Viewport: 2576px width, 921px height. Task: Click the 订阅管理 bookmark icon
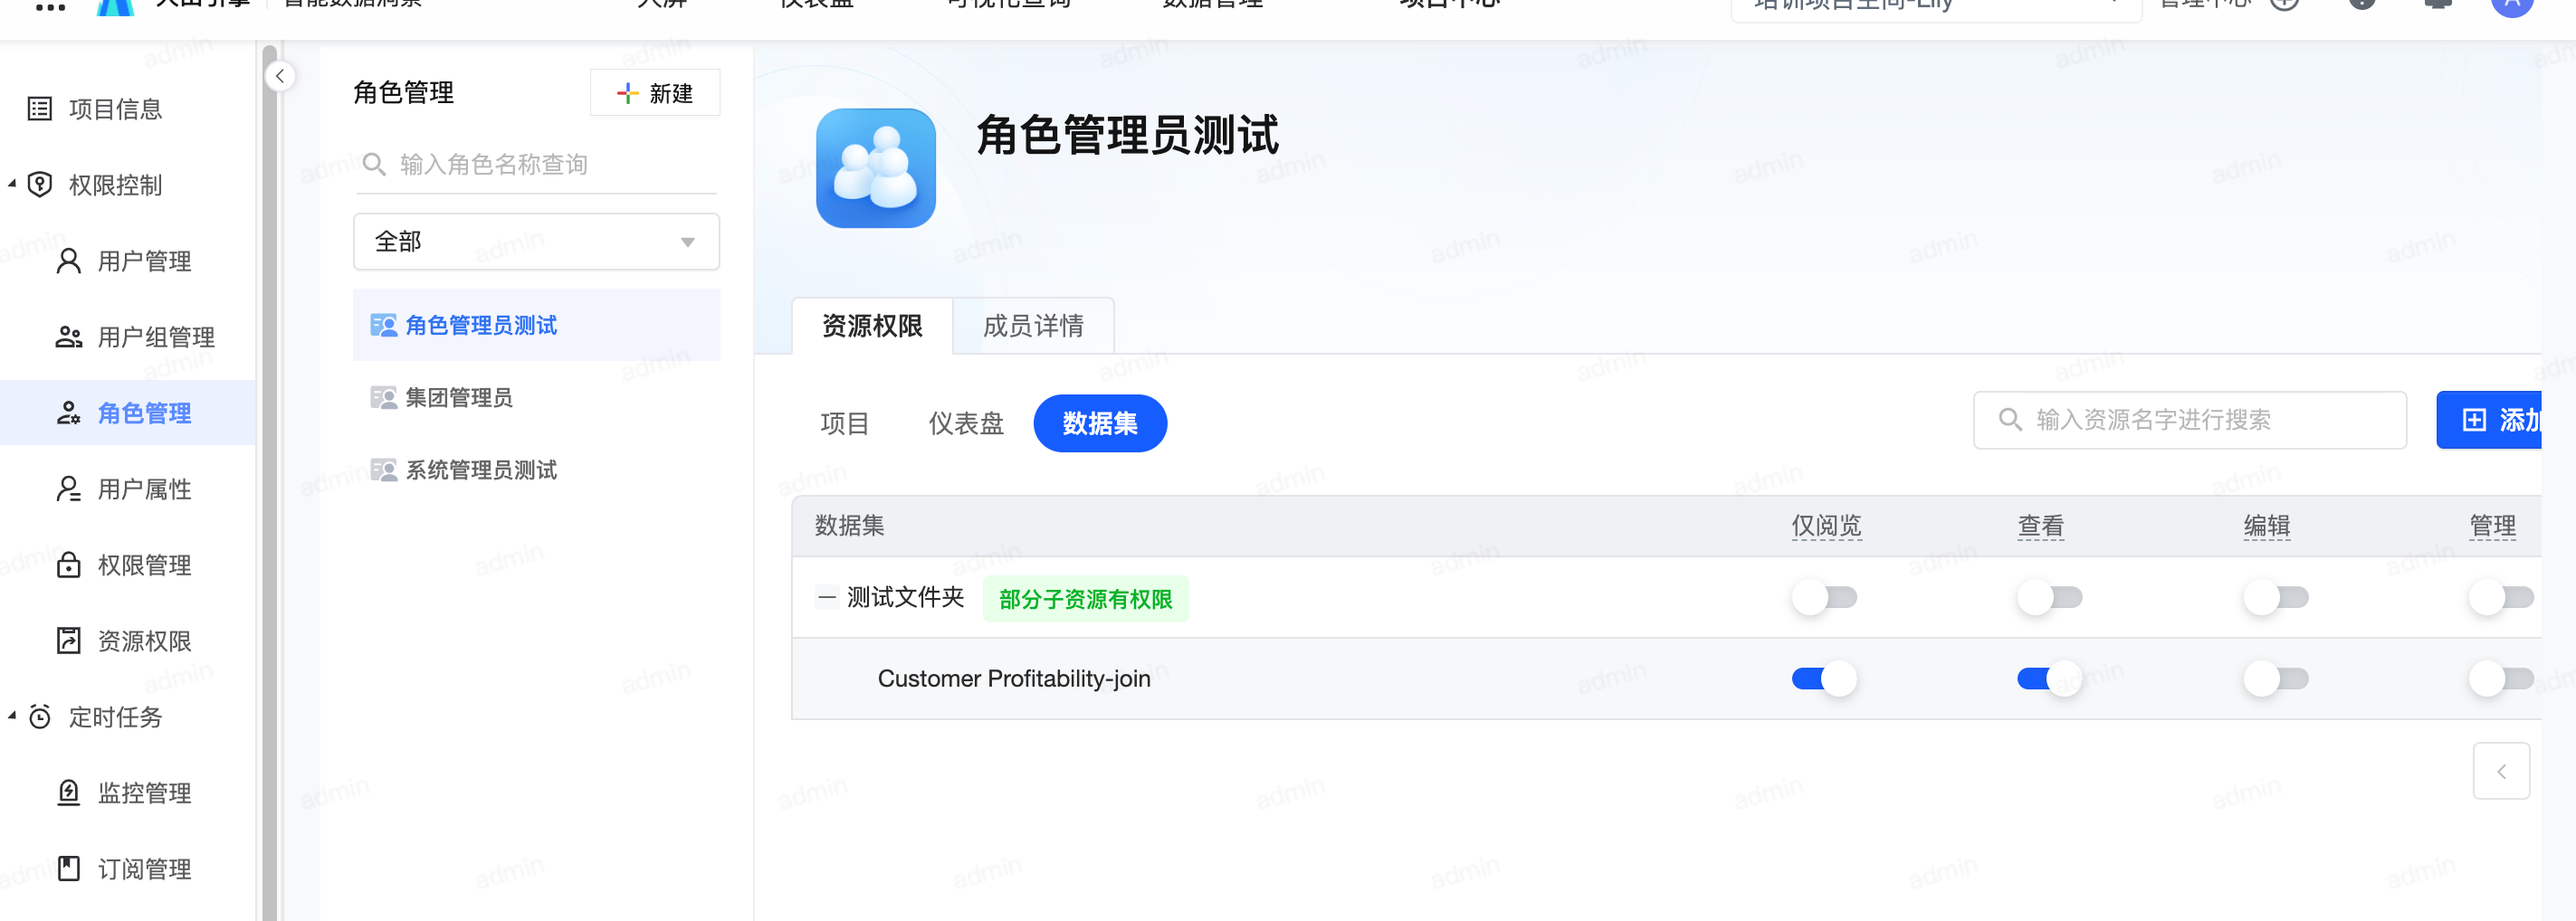68,869
